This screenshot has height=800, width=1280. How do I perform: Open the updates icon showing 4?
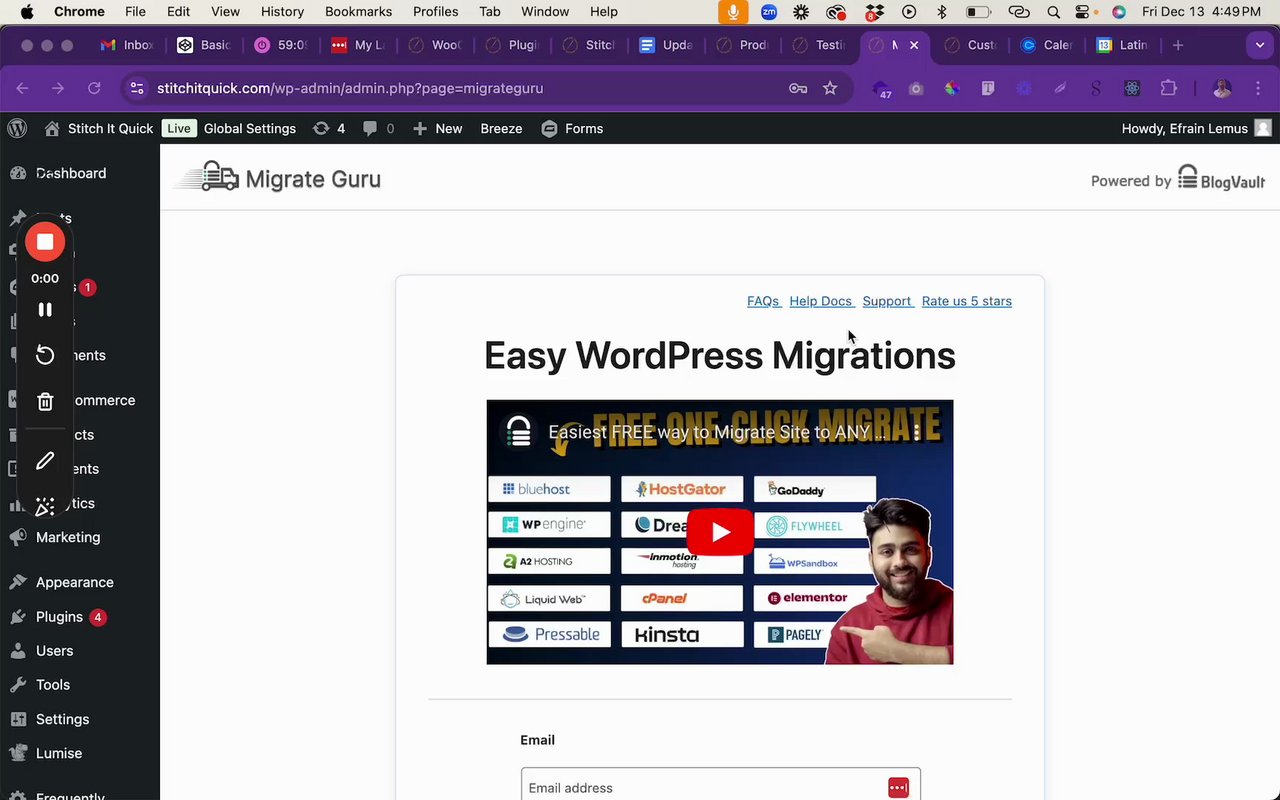tap(329, 128)
